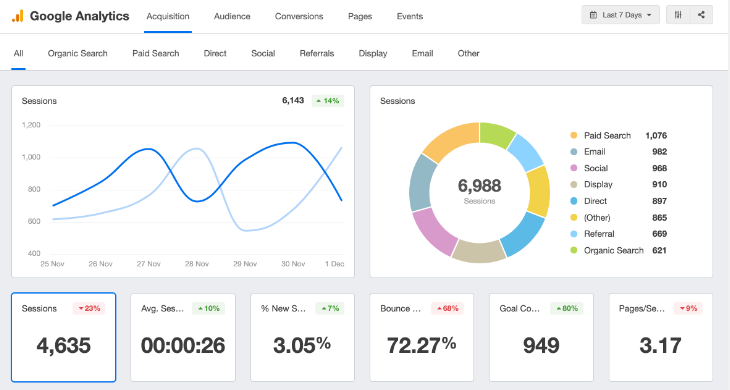Click the 25 Nov label on chart axis
The image size is (730, 390).
click(52, 264)
